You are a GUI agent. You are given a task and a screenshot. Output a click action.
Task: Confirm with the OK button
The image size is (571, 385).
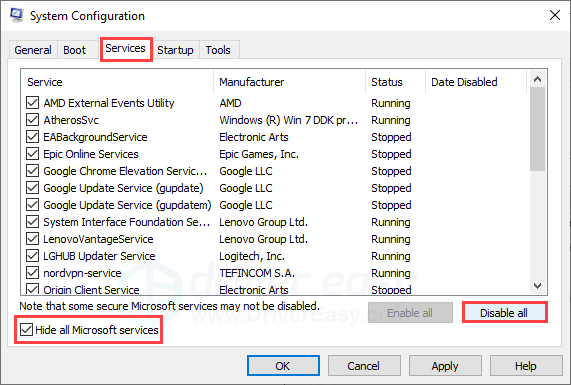[x=283, y=366]
